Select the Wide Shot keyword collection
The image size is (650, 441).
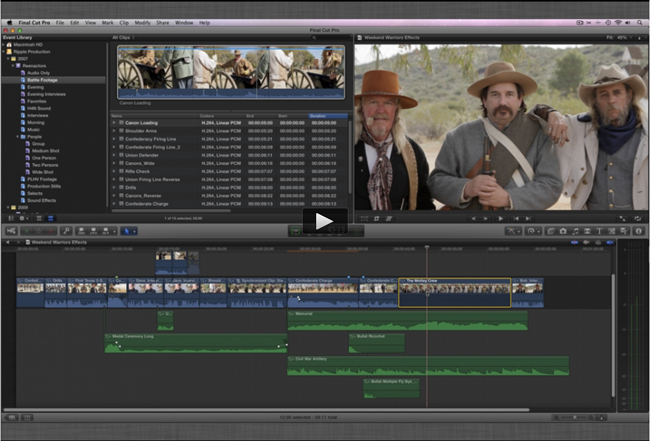click(x=43, y=172)
